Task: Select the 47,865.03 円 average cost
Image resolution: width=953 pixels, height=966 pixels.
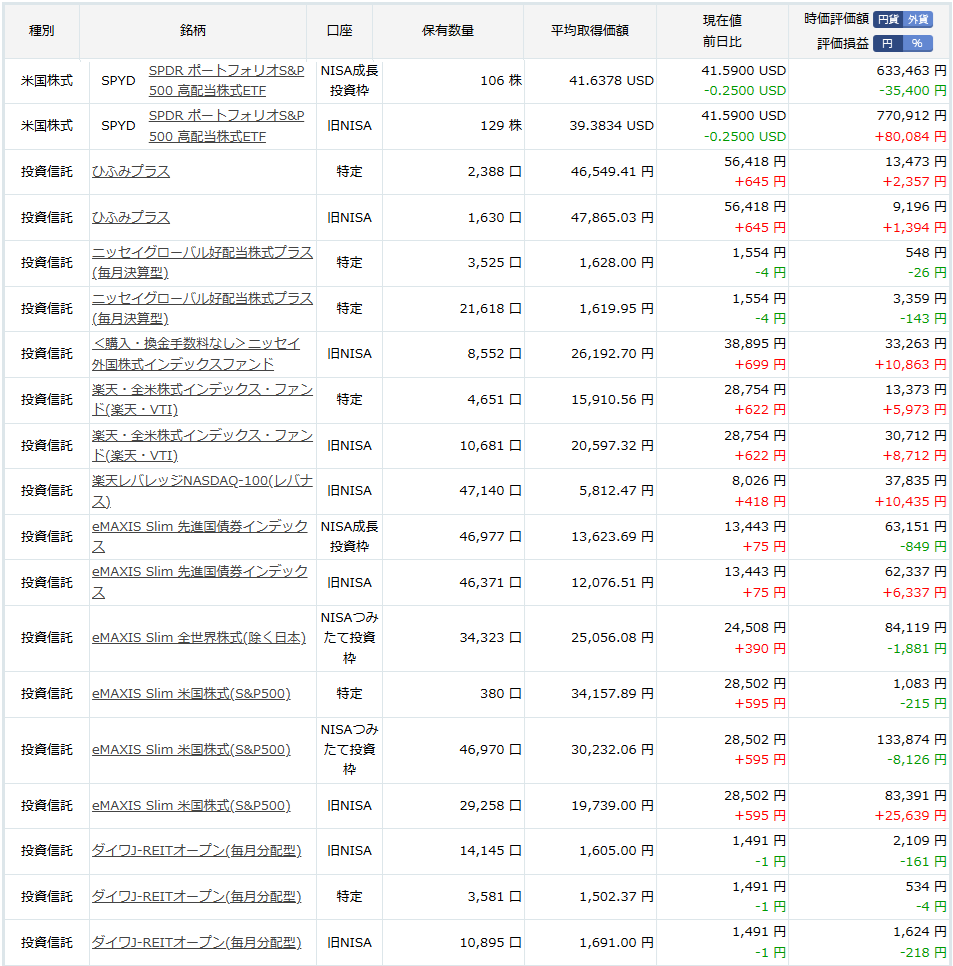Action: (612, 217)
